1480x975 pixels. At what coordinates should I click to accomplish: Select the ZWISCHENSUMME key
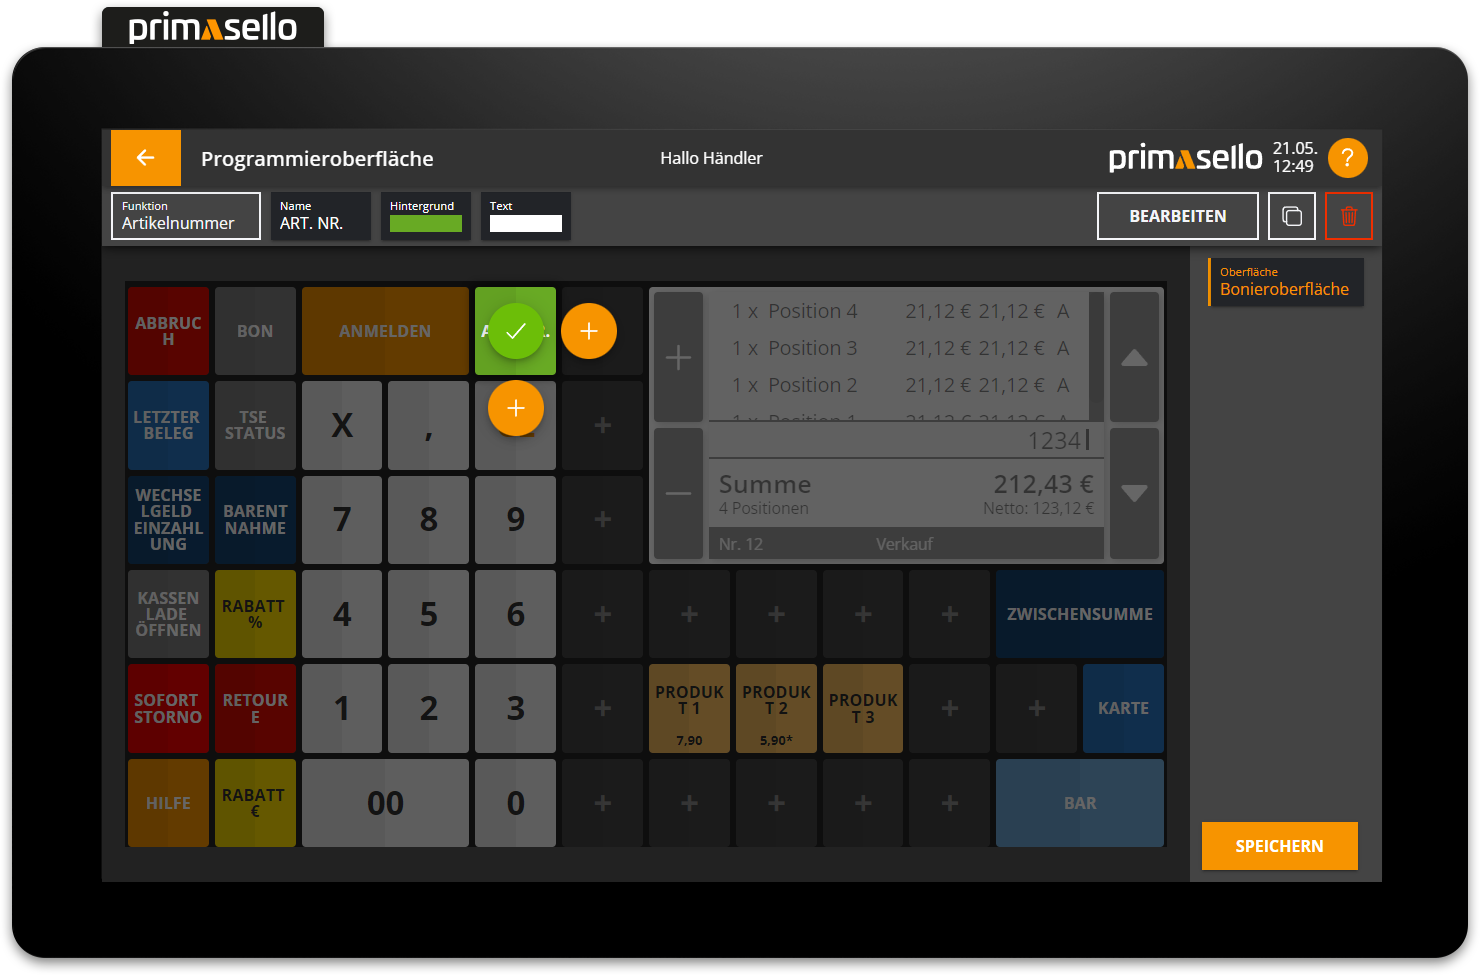(x=1079, y=614)
